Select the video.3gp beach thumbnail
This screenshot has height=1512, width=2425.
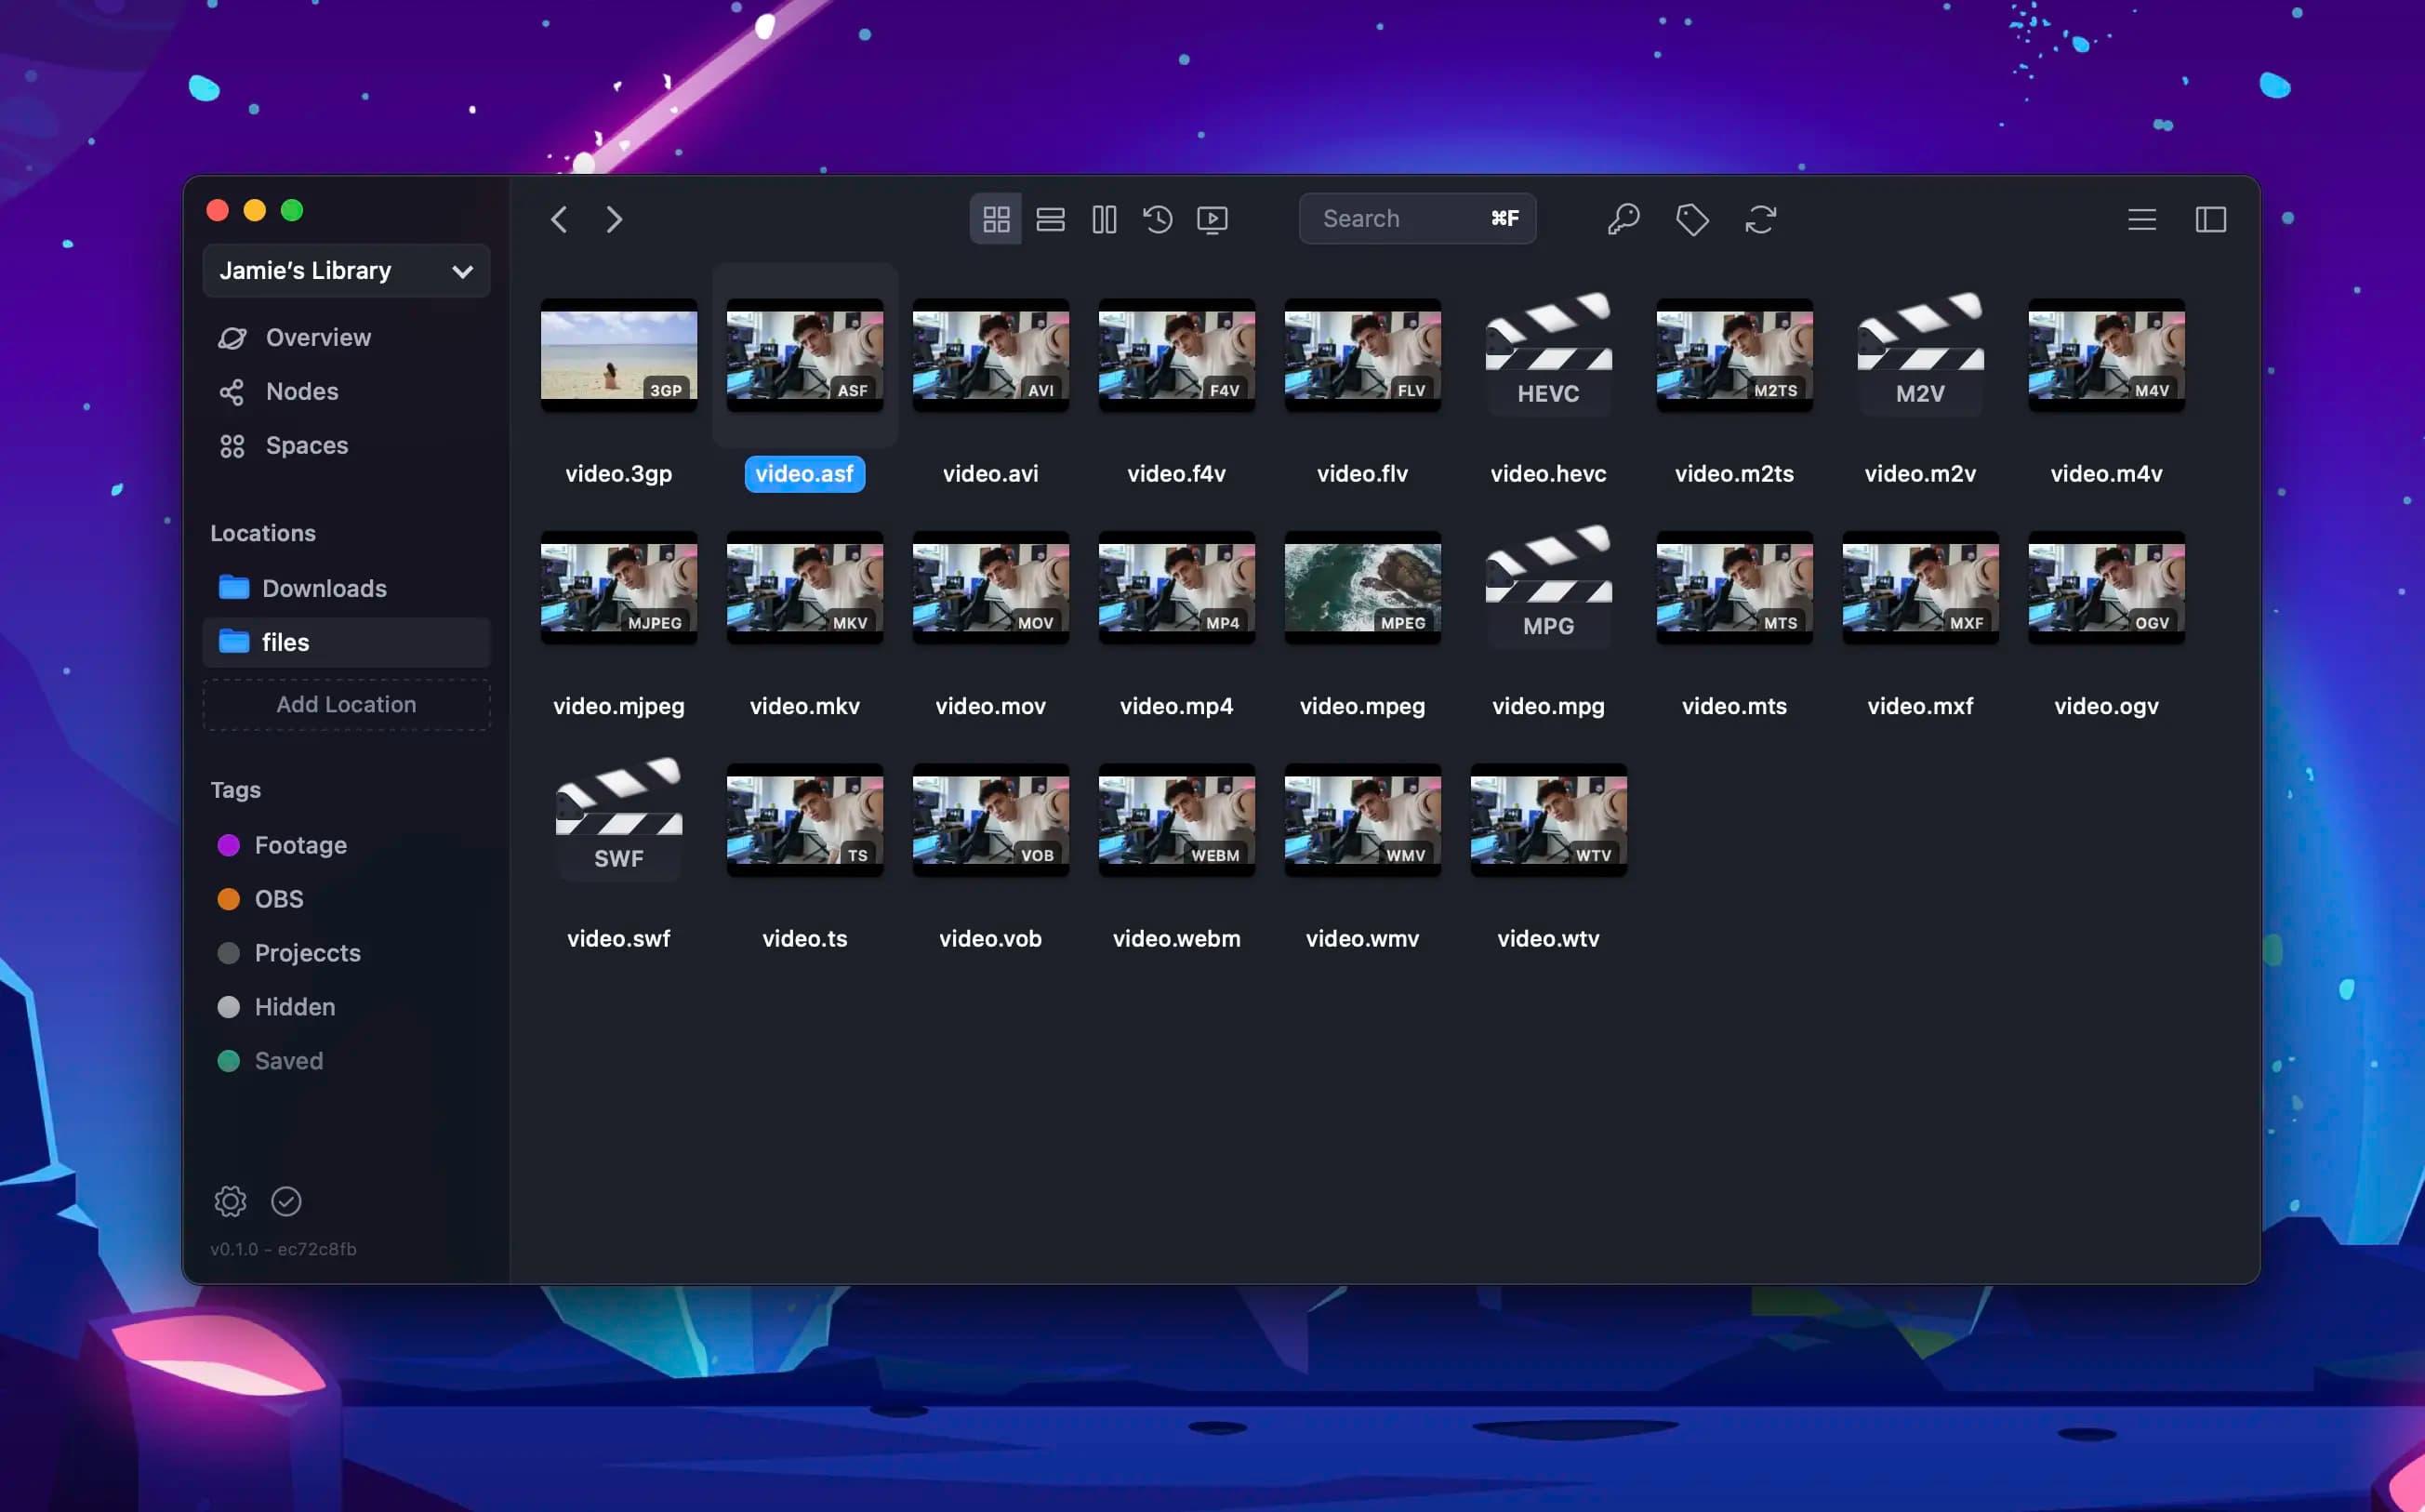pyautogui.click(x=619, y=355)
